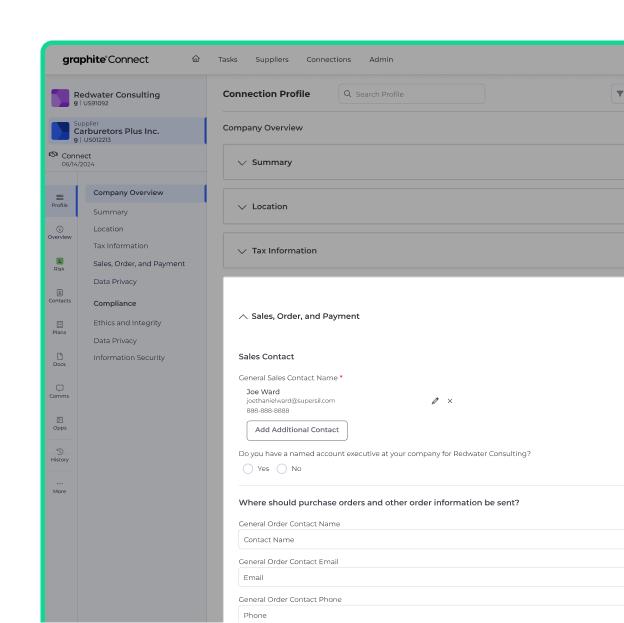Click the Redwater Consulting company name
This screenshot has height=623, width=624.
[x=117, y=95]
